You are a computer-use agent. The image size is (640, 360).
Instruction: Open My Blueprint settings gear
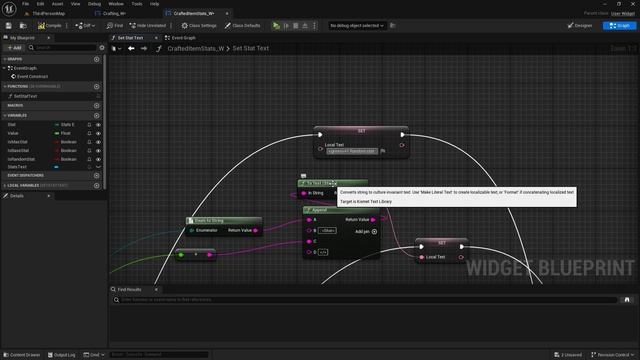click(102, 48)
